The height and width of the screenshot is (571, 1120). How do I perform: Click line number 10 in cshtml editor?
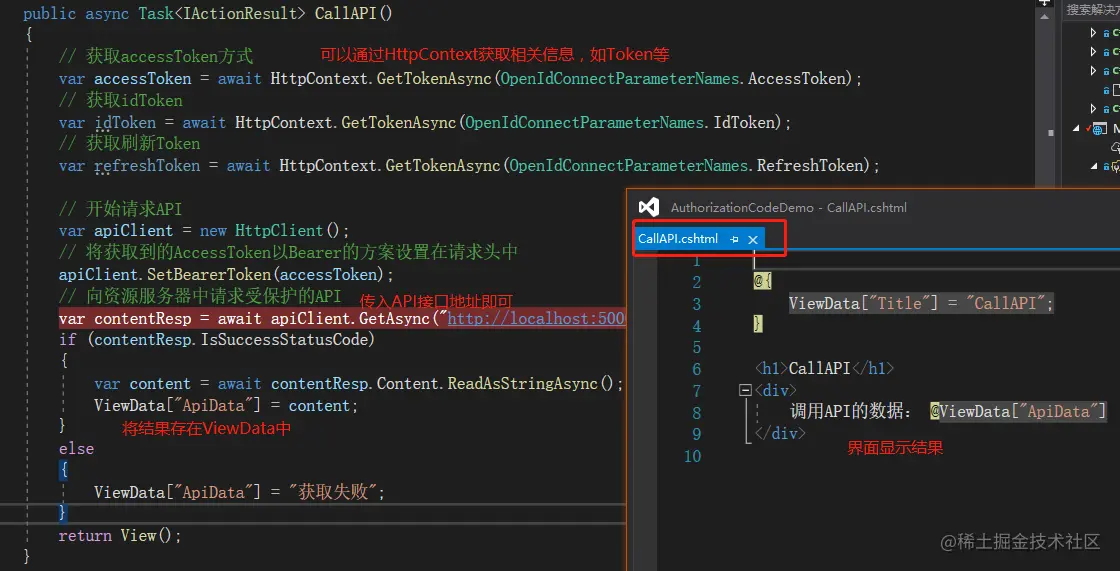point(691,456)
